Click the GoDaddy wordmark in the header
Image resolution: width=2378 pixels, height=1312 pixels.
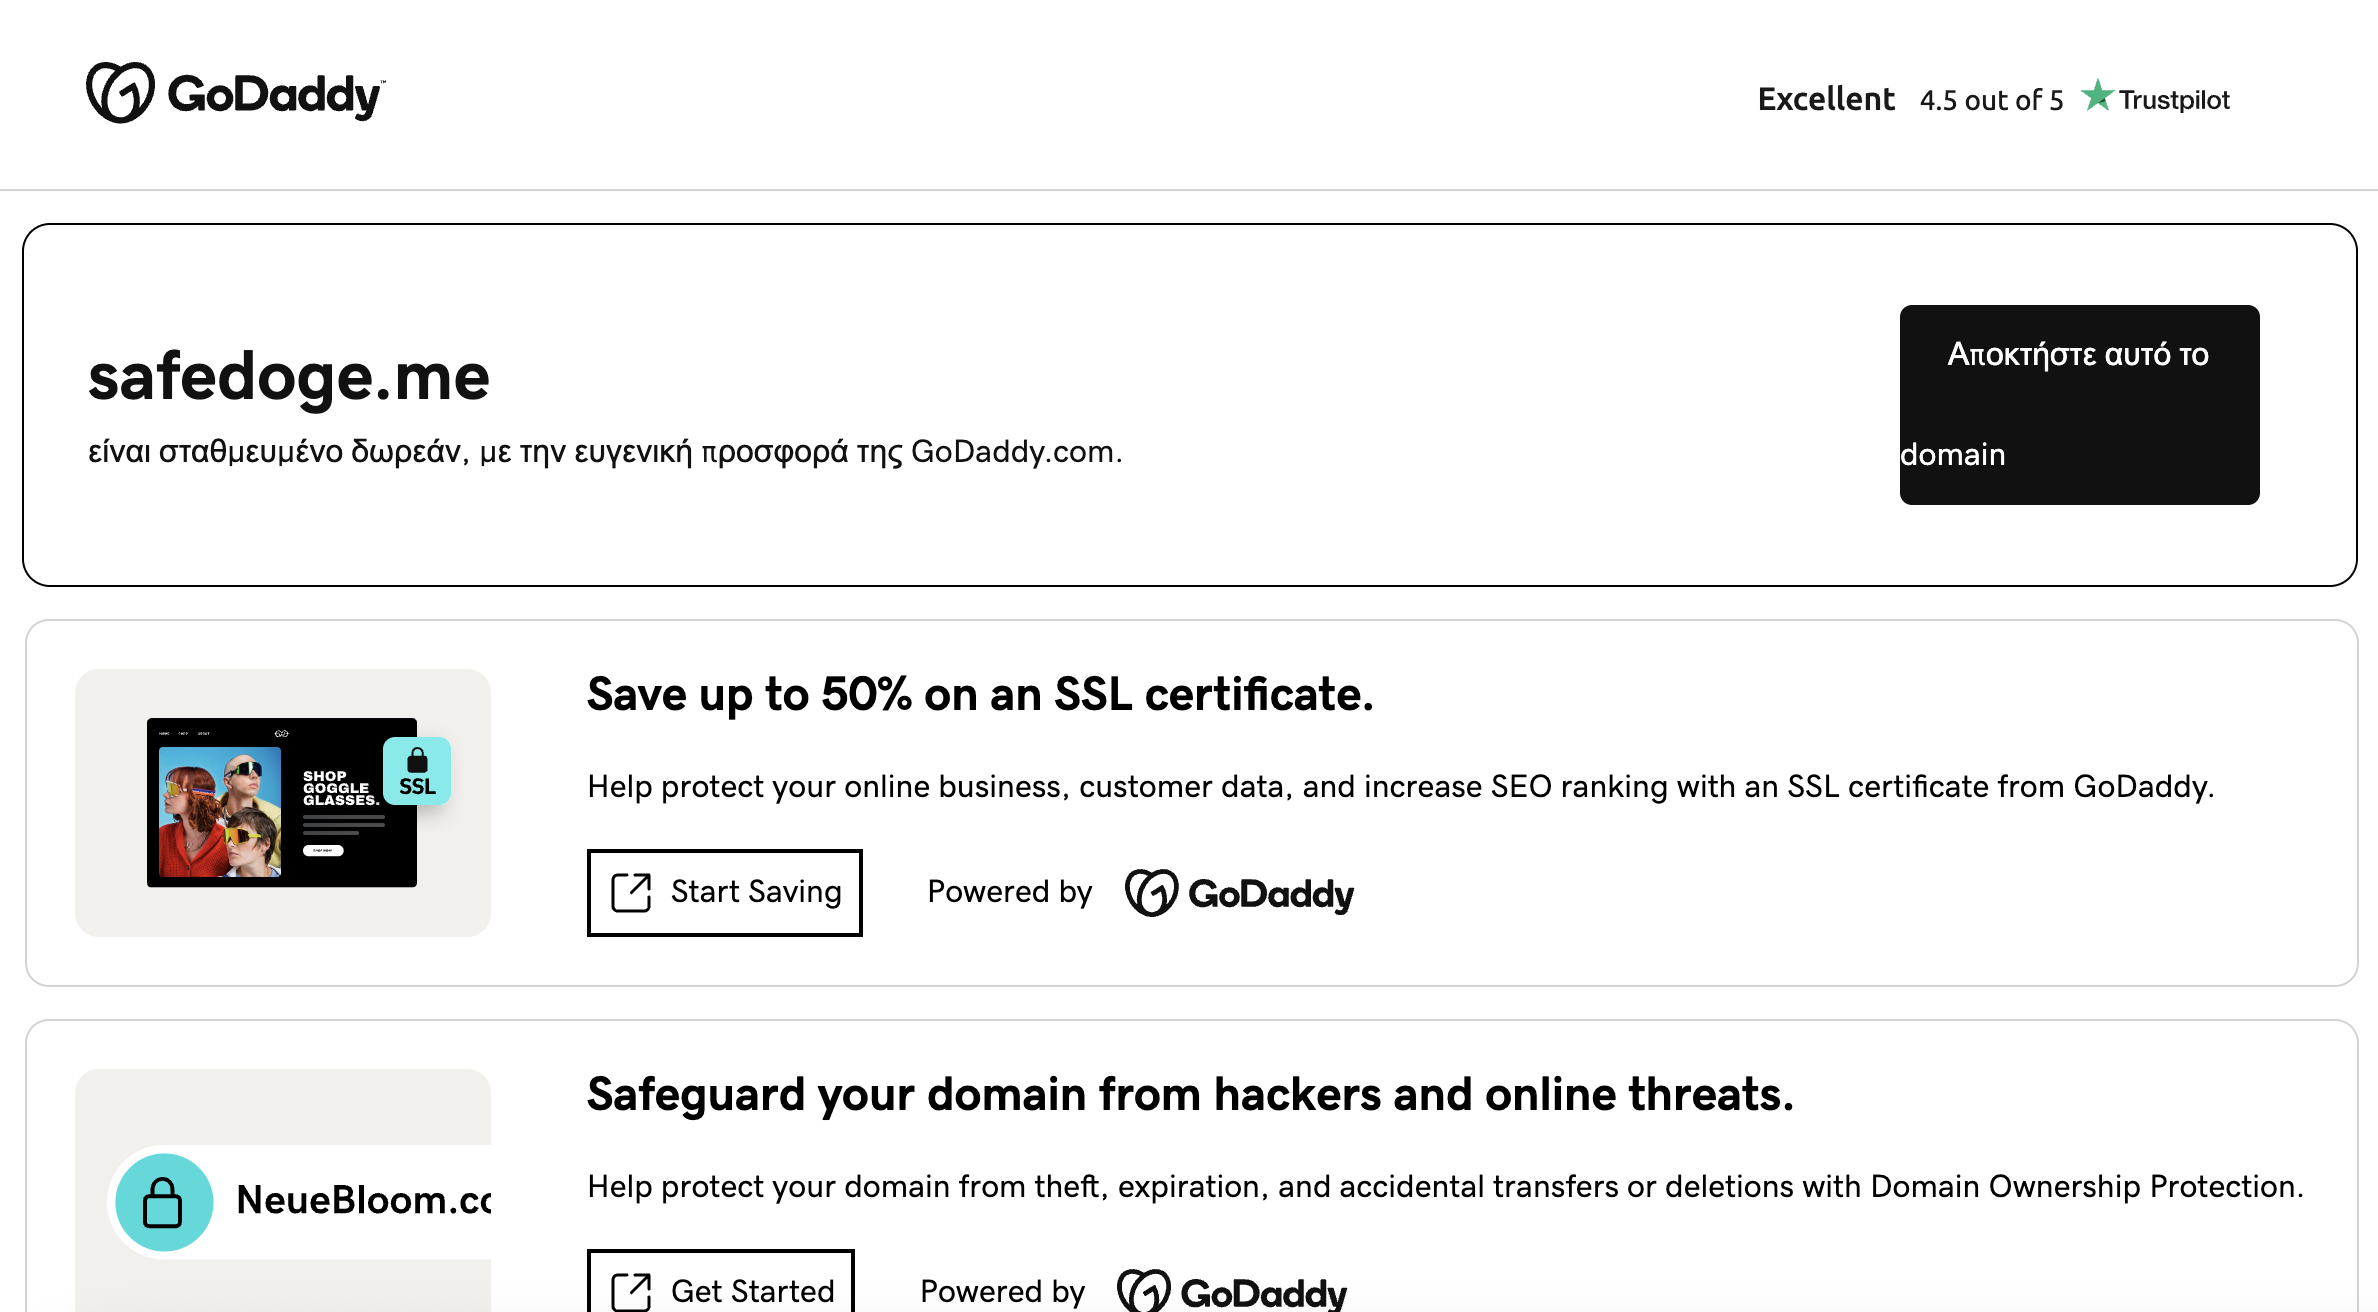275,96
